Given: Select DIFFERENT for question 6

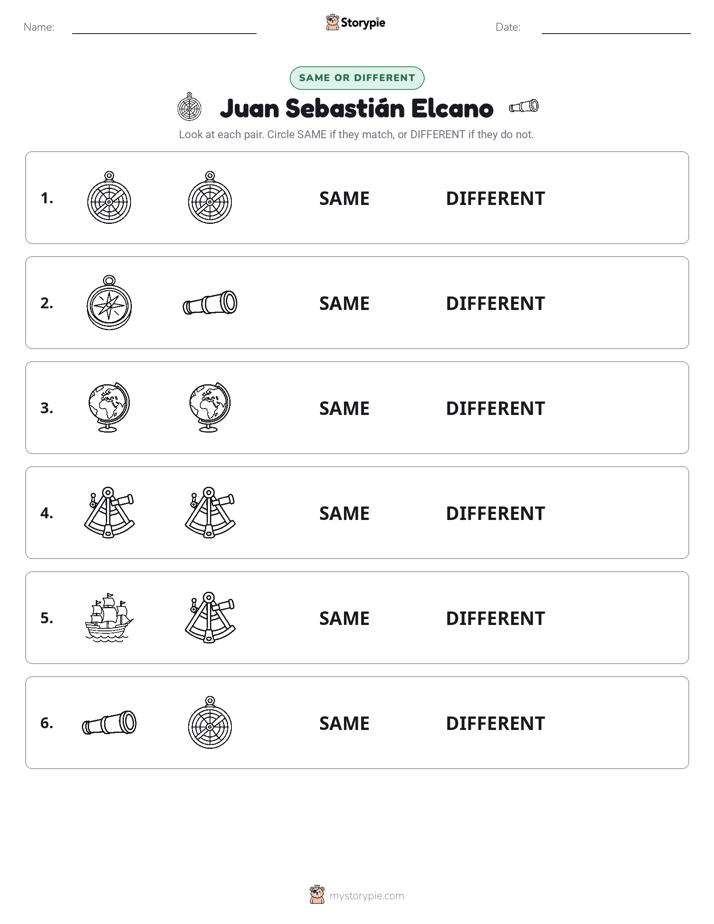Looking at the screenshot, I should [x=495, y=723].
